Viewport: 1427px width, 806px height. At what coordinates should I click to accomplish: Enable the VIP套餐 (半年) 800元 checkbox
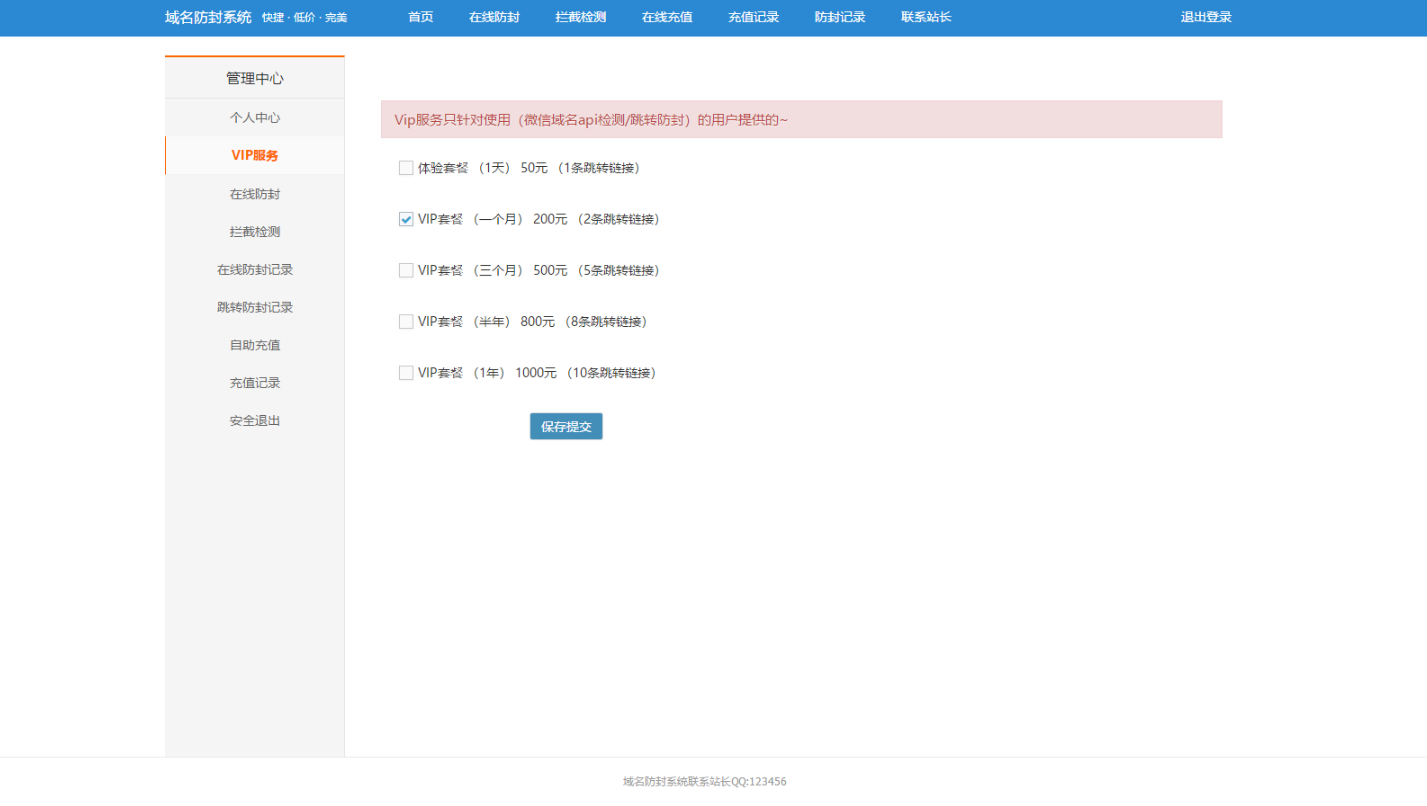pos(406,322)
